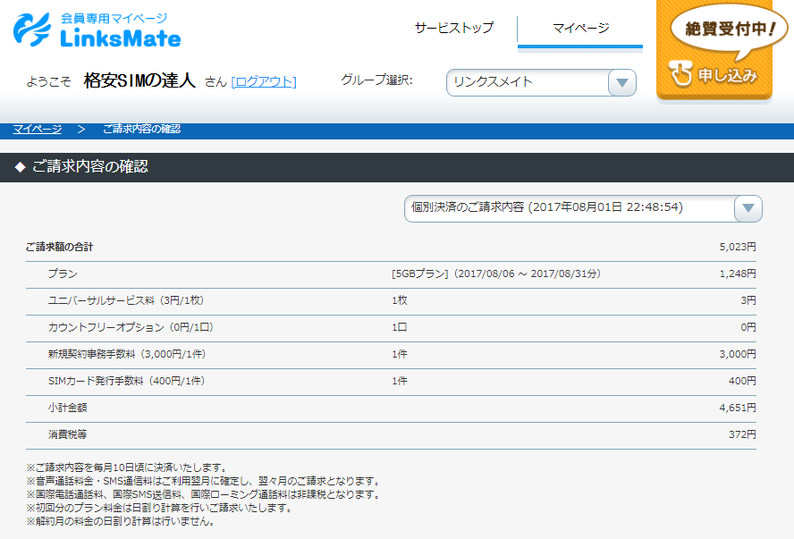Click the diamond icon in the section header
Screen dimensions: 794x539
click(x=19, y=167)
